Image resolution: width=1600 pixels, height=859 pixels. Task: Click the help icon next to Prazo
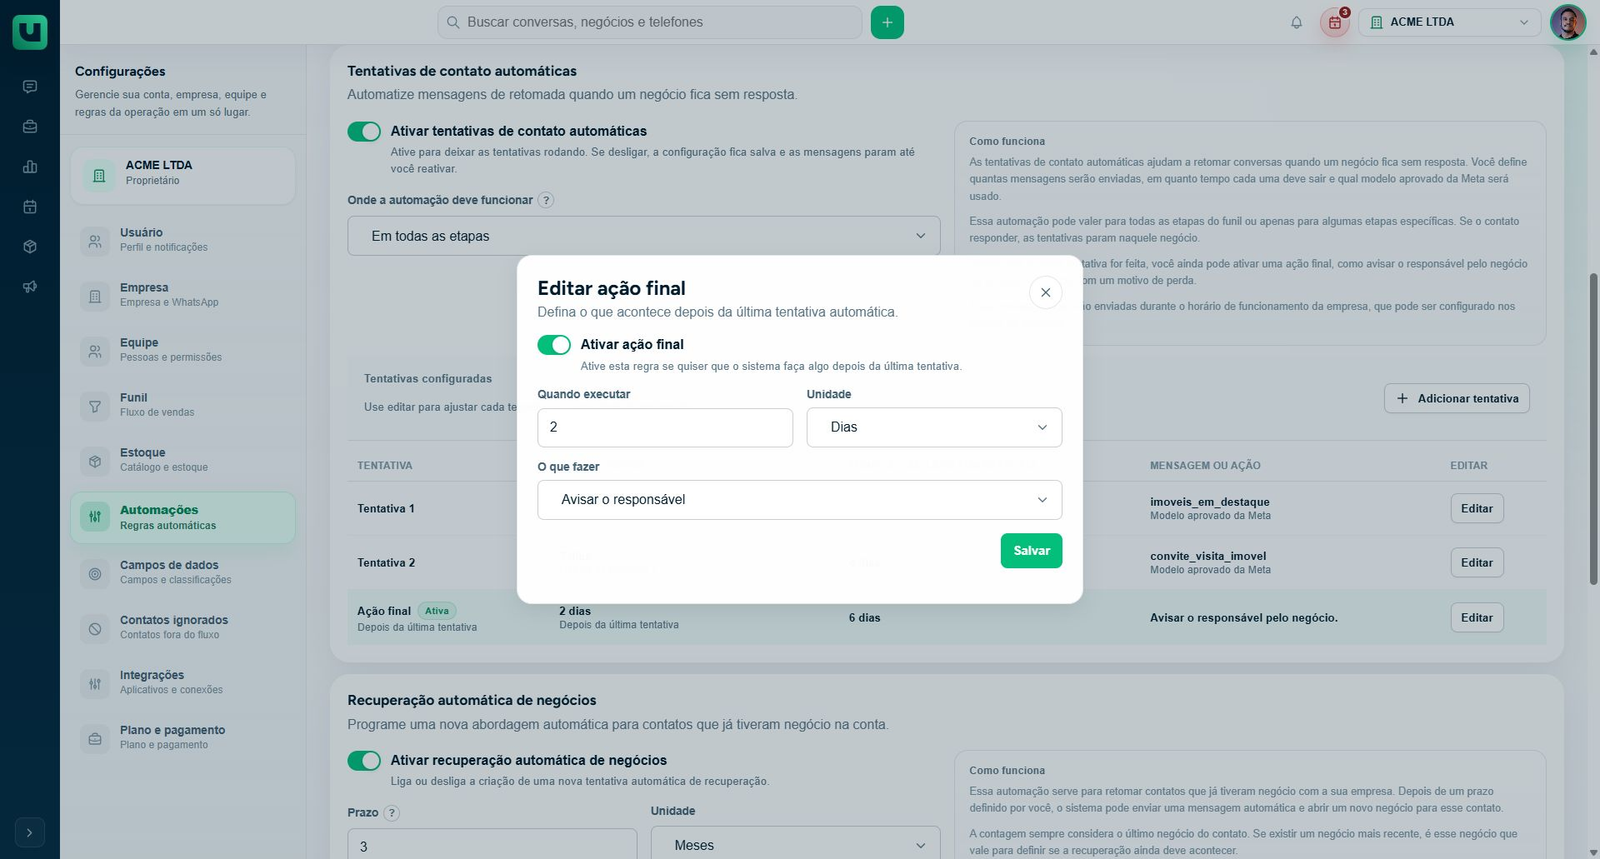point(392,813)
